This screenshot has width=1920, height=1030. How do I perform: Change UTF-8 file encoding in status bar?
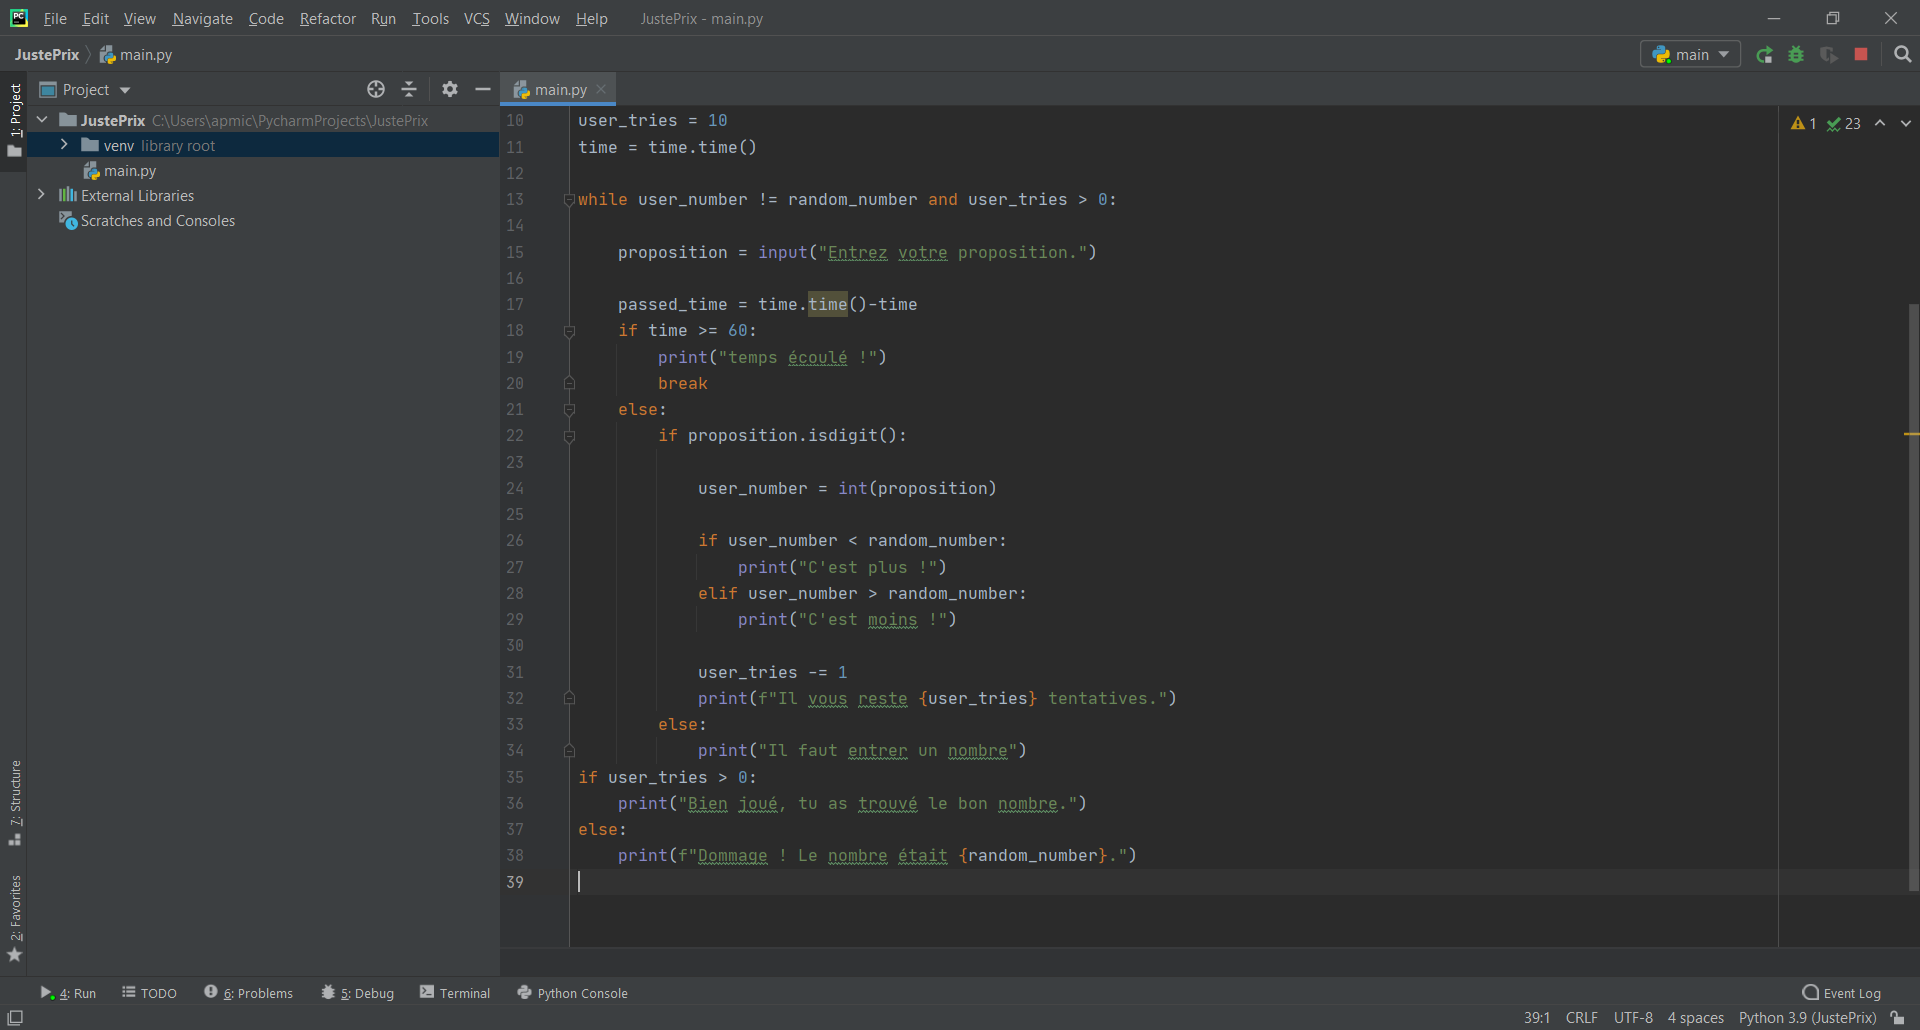click(1633, 1018)
